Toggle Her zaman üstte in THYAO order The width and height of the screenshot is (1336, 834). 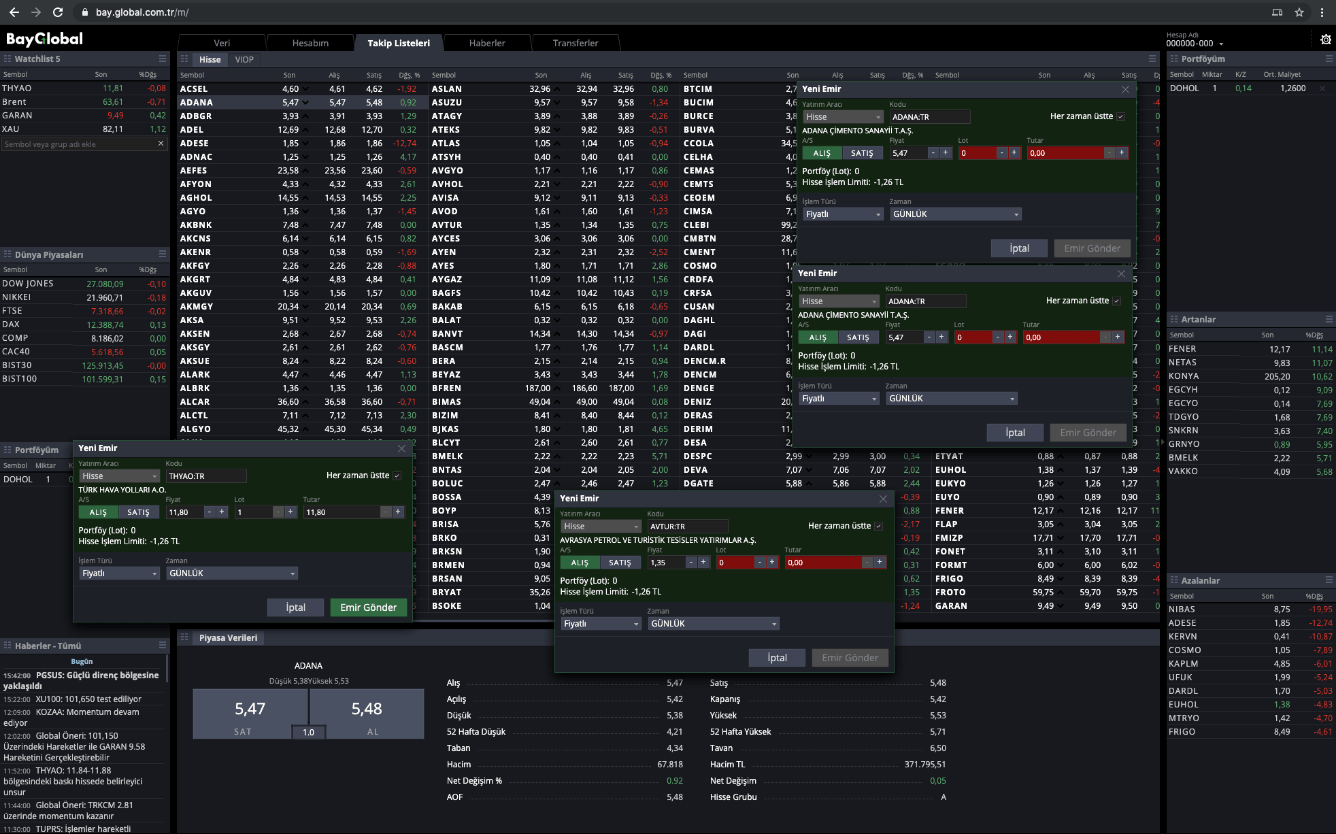click(x=397, y=476)
